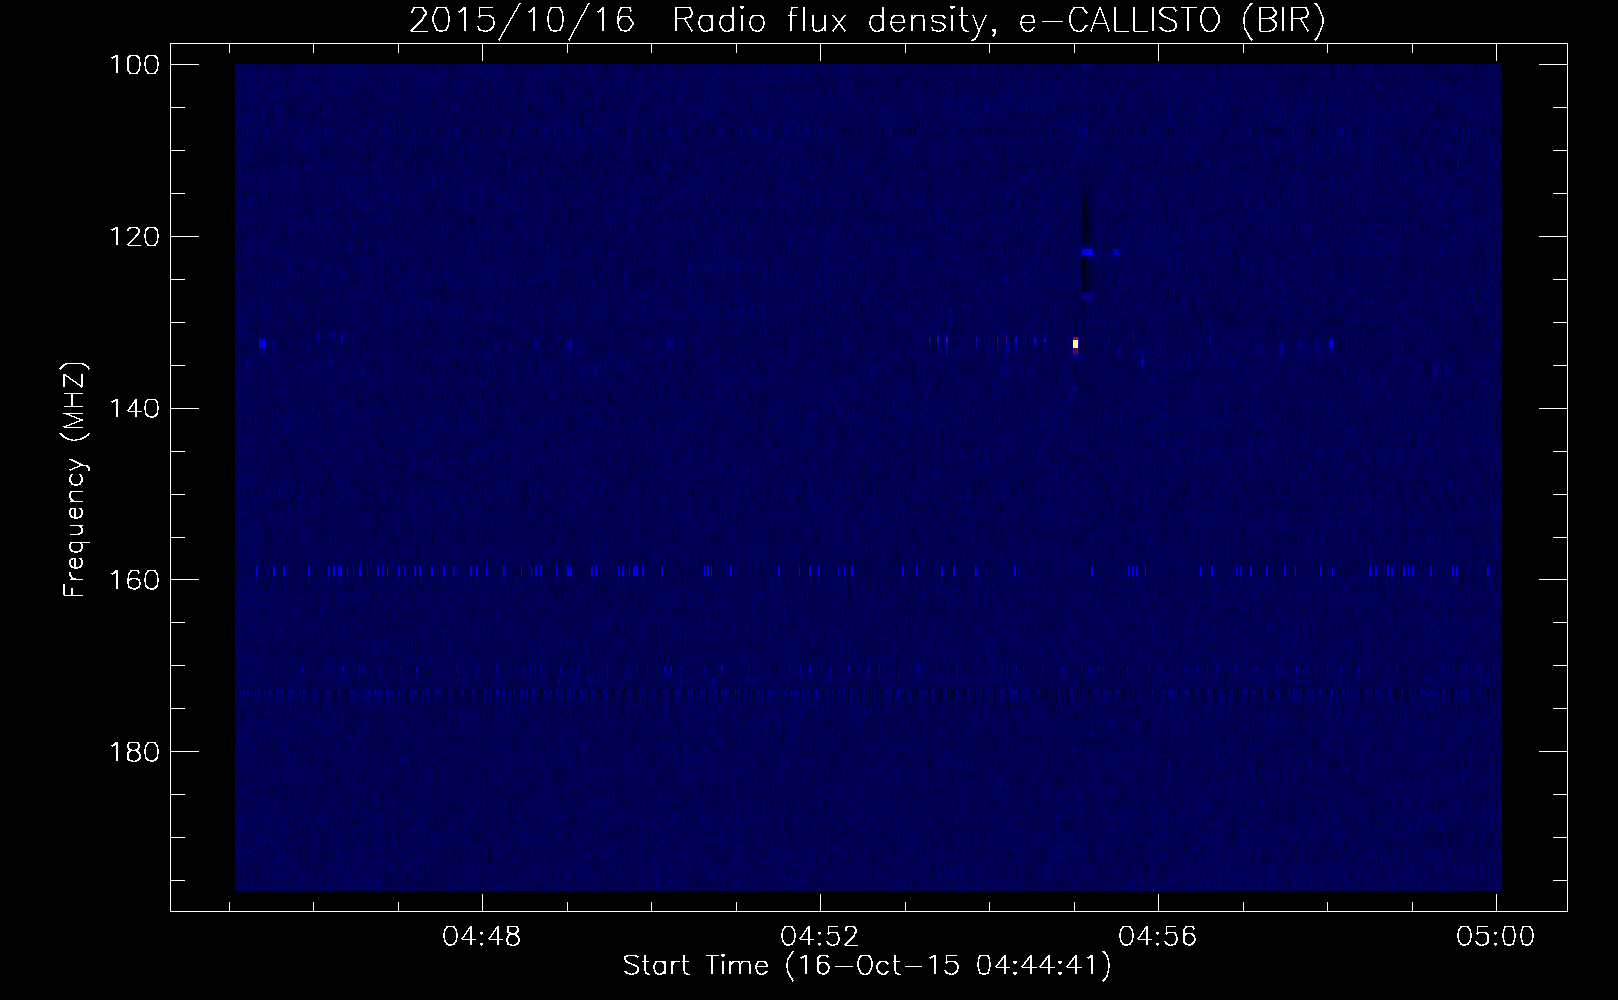Viewport: 1618px width, 1000px height.
Task: Click the 05:00 time tick label
Action: pos(1496,937)
